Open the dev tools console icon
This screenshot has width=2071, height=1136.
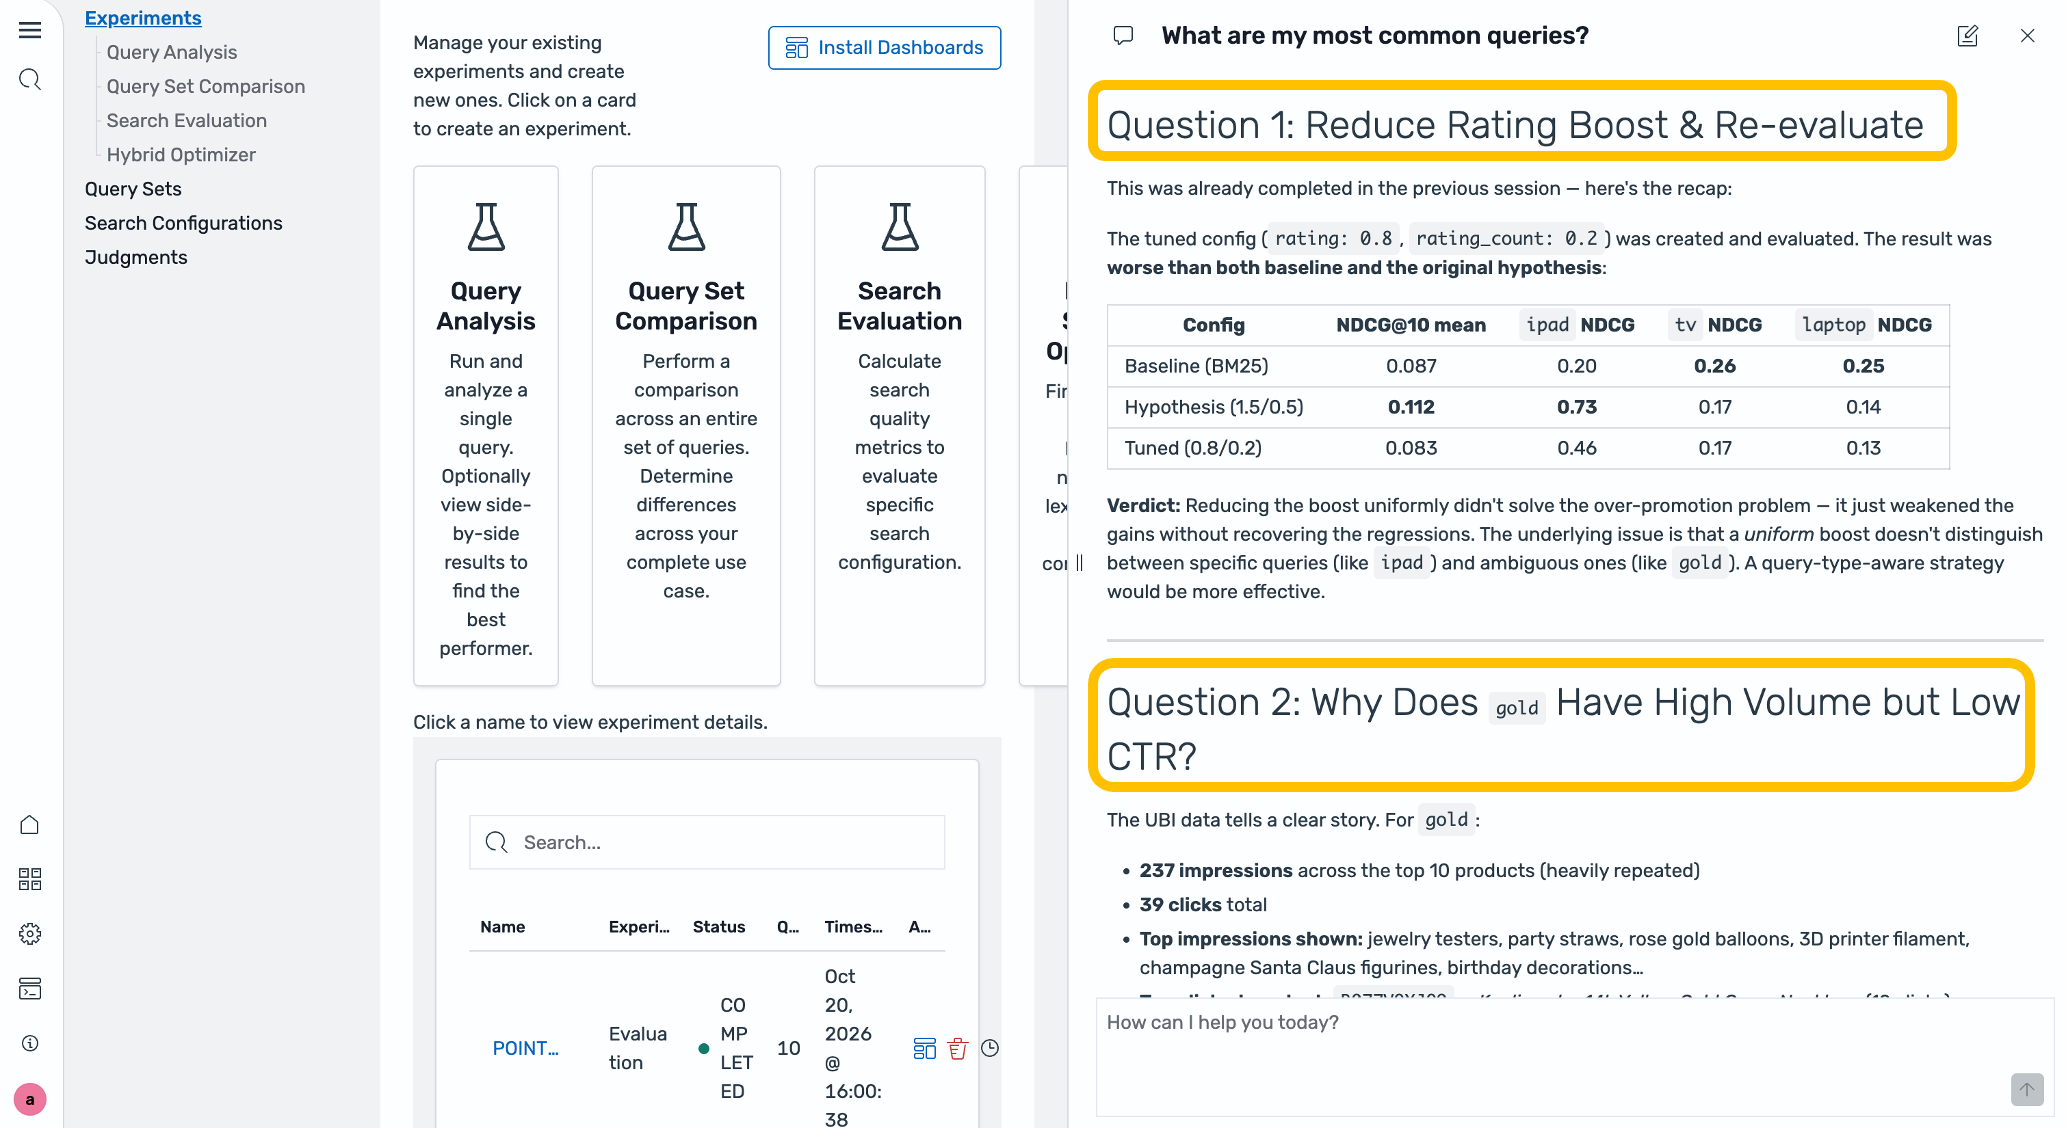point(30,989)
